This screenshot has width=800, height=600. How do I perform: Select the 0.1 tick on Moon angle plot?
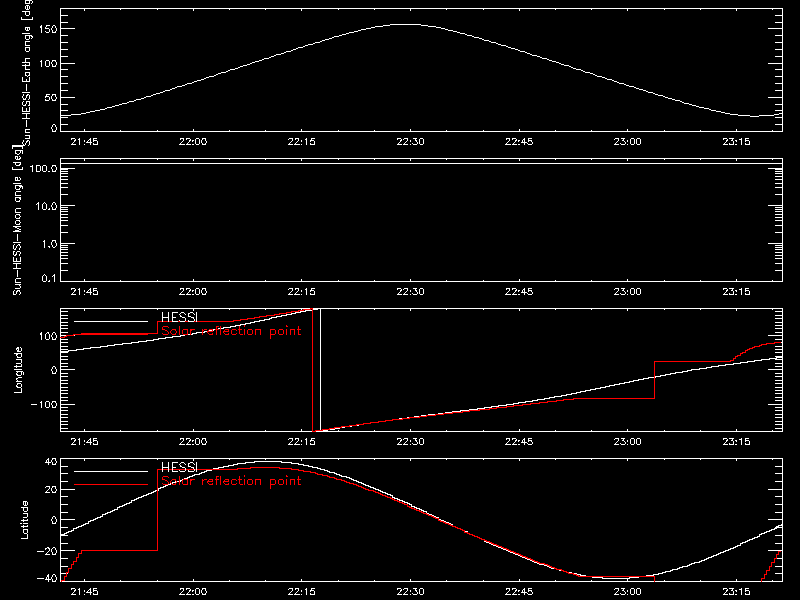pyautogui.click(x=49, y=278)
